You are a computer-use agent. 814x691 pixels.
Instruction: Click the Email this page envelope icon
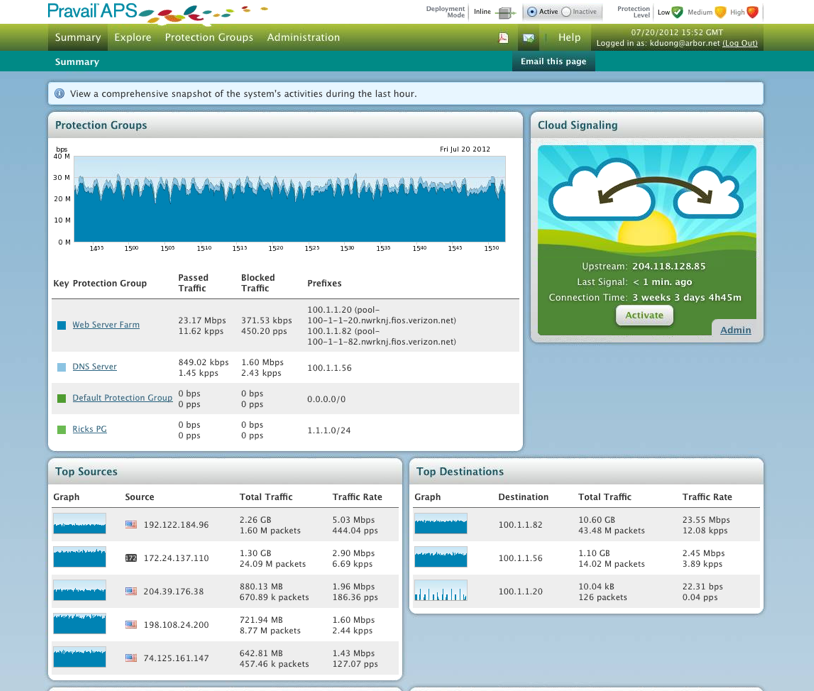[529, 38]
